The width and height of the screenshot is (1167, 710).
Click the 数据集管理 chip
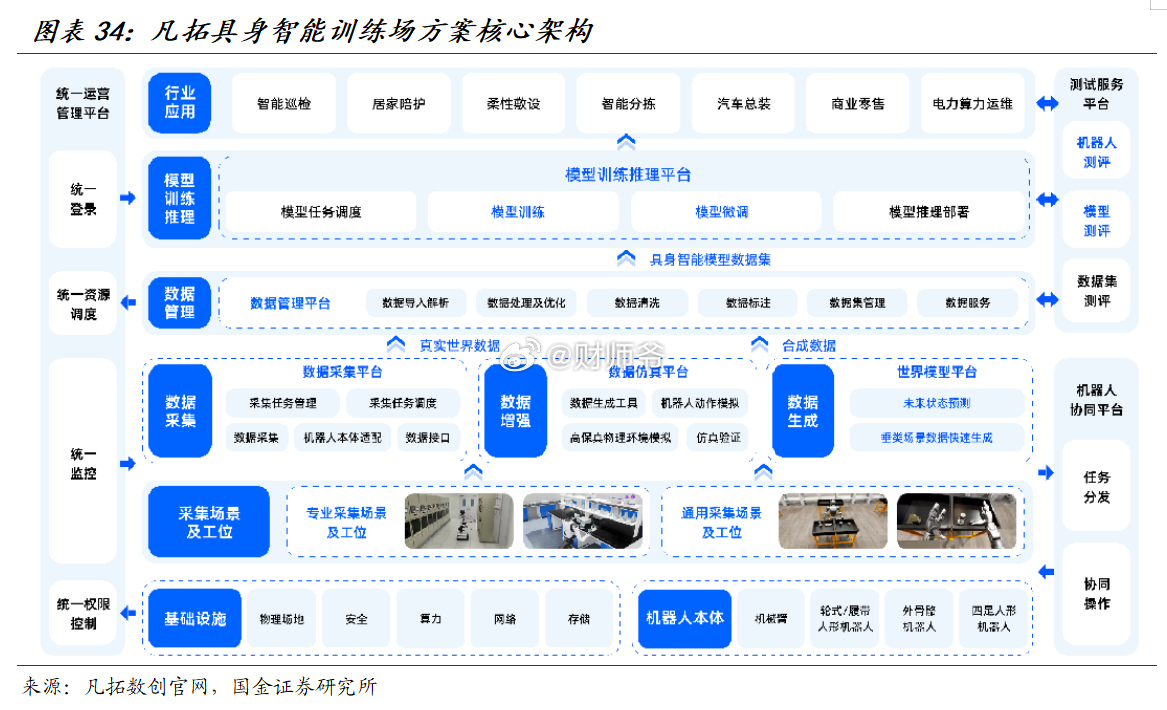point(857,303)
